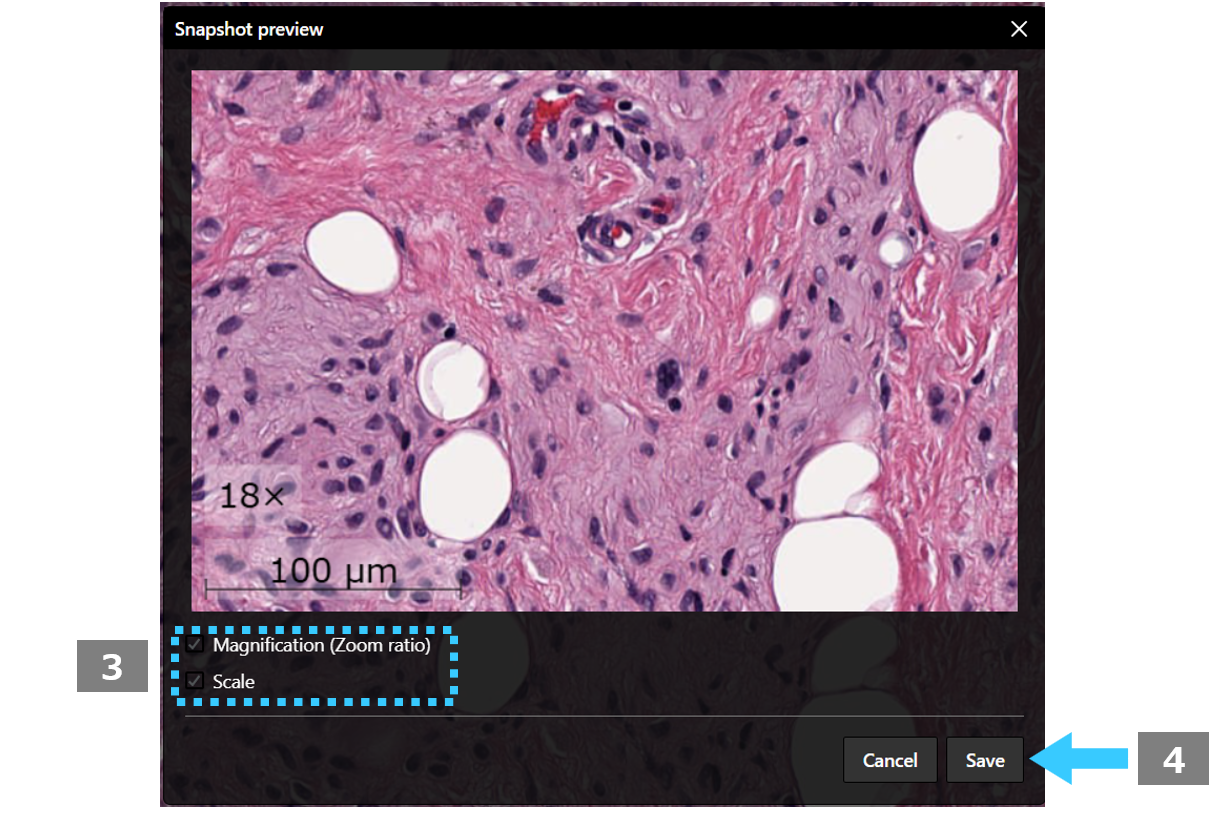This screenshot has height=816, width=1215.
Task: Click the "Scale" label text
Action: click(233, 681)
